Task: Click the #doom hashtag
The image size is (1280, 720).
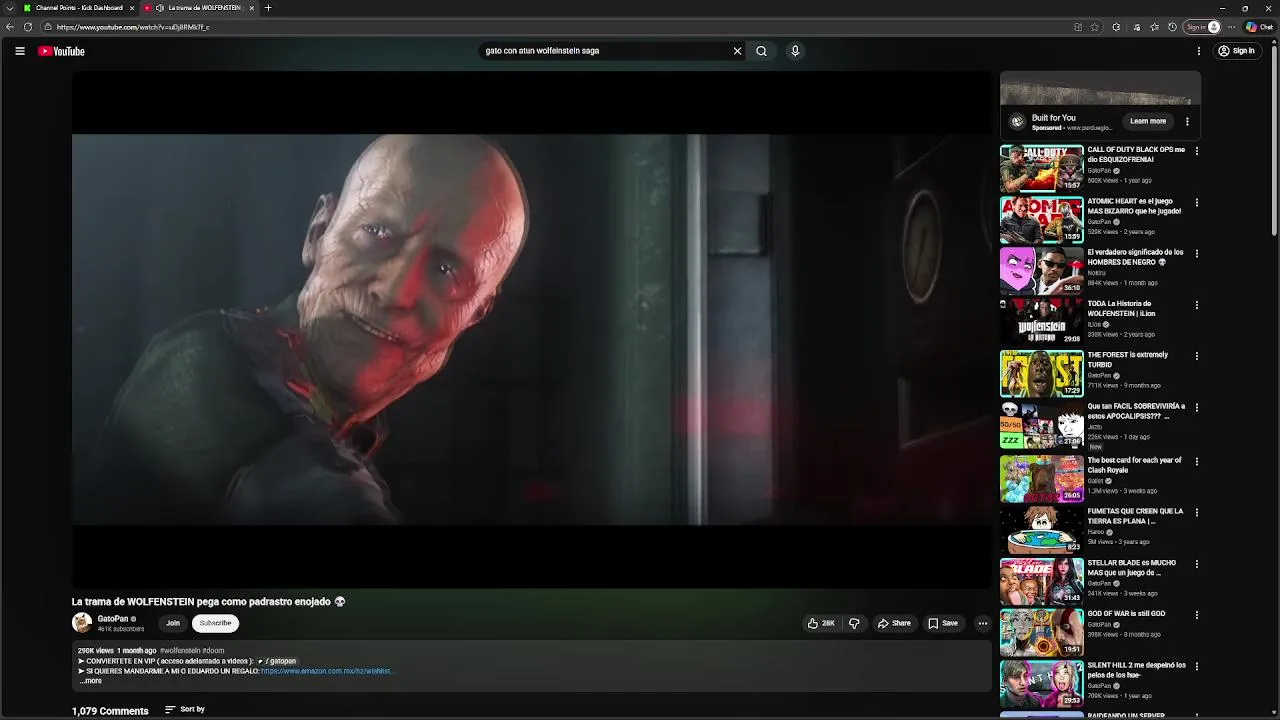Action: pos(213,651)
